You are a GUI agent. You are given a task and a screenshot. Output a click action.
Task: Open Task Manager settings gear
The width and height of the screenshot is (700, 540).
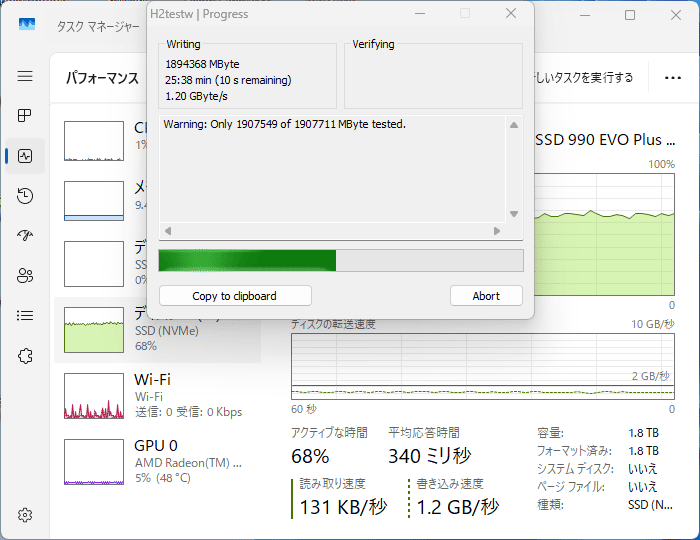[x=25, y=515]
